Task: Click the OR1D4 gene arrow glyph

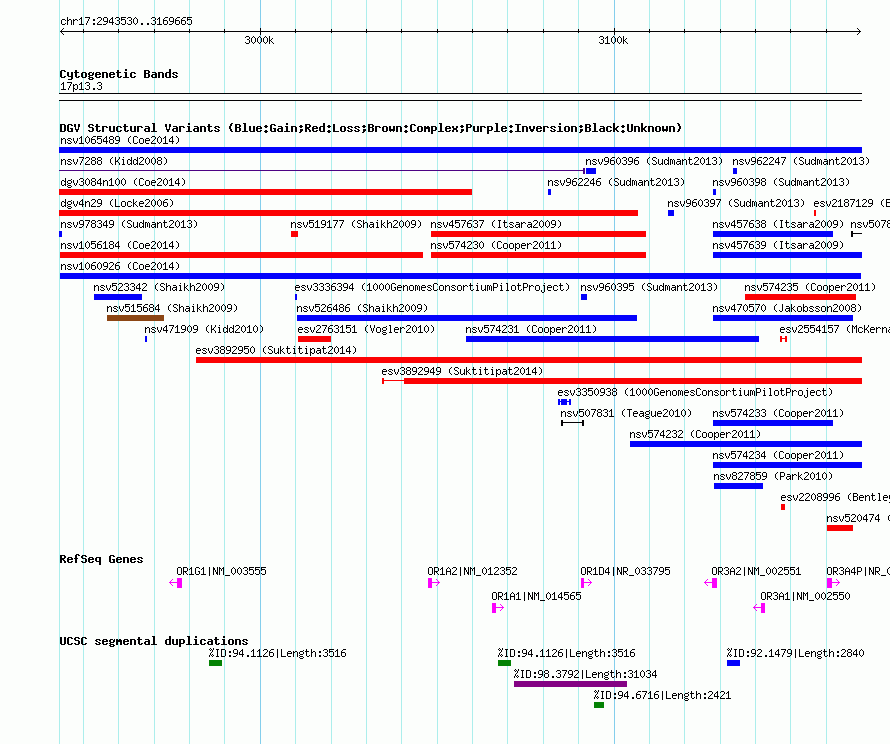Action: coord(586,583)
